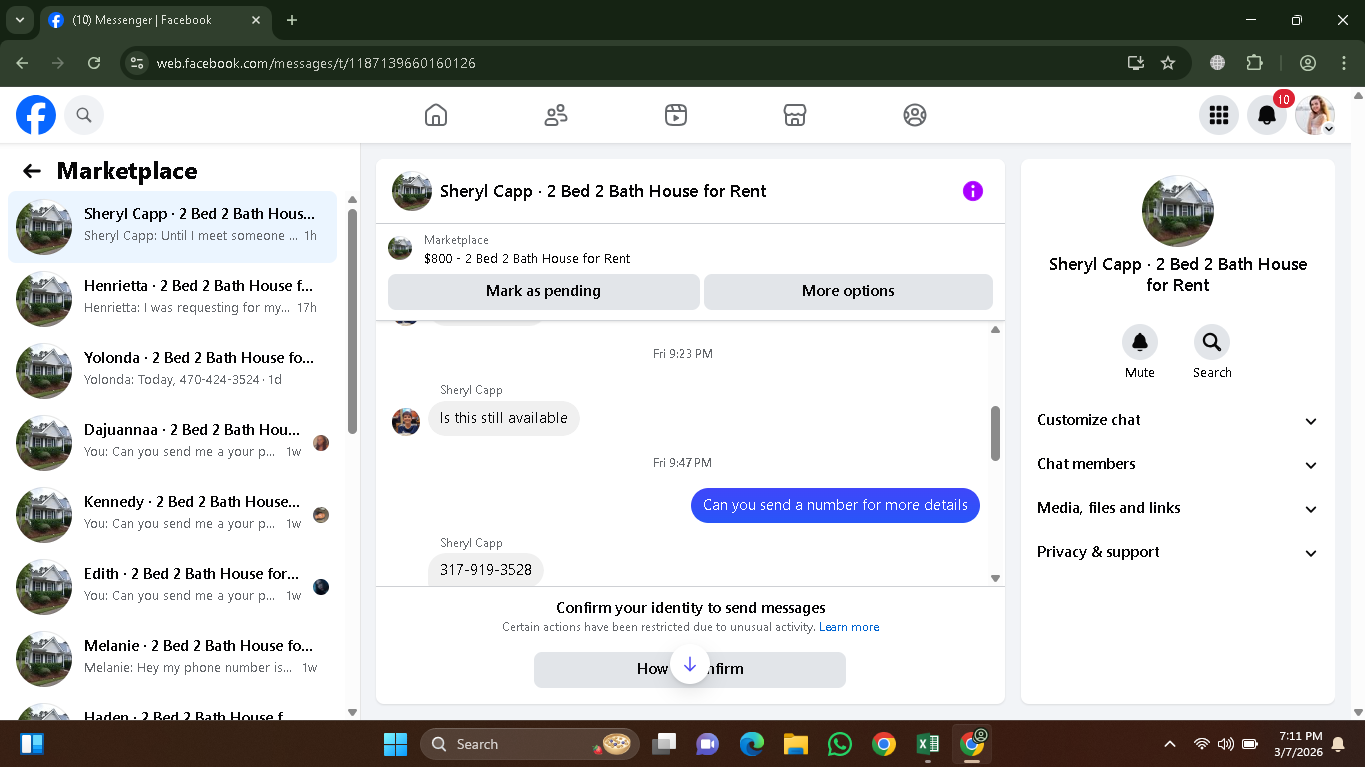The image size is (1365, 767).
Task: Open Task View from the taskbar
Action: (x=664, y=744)
